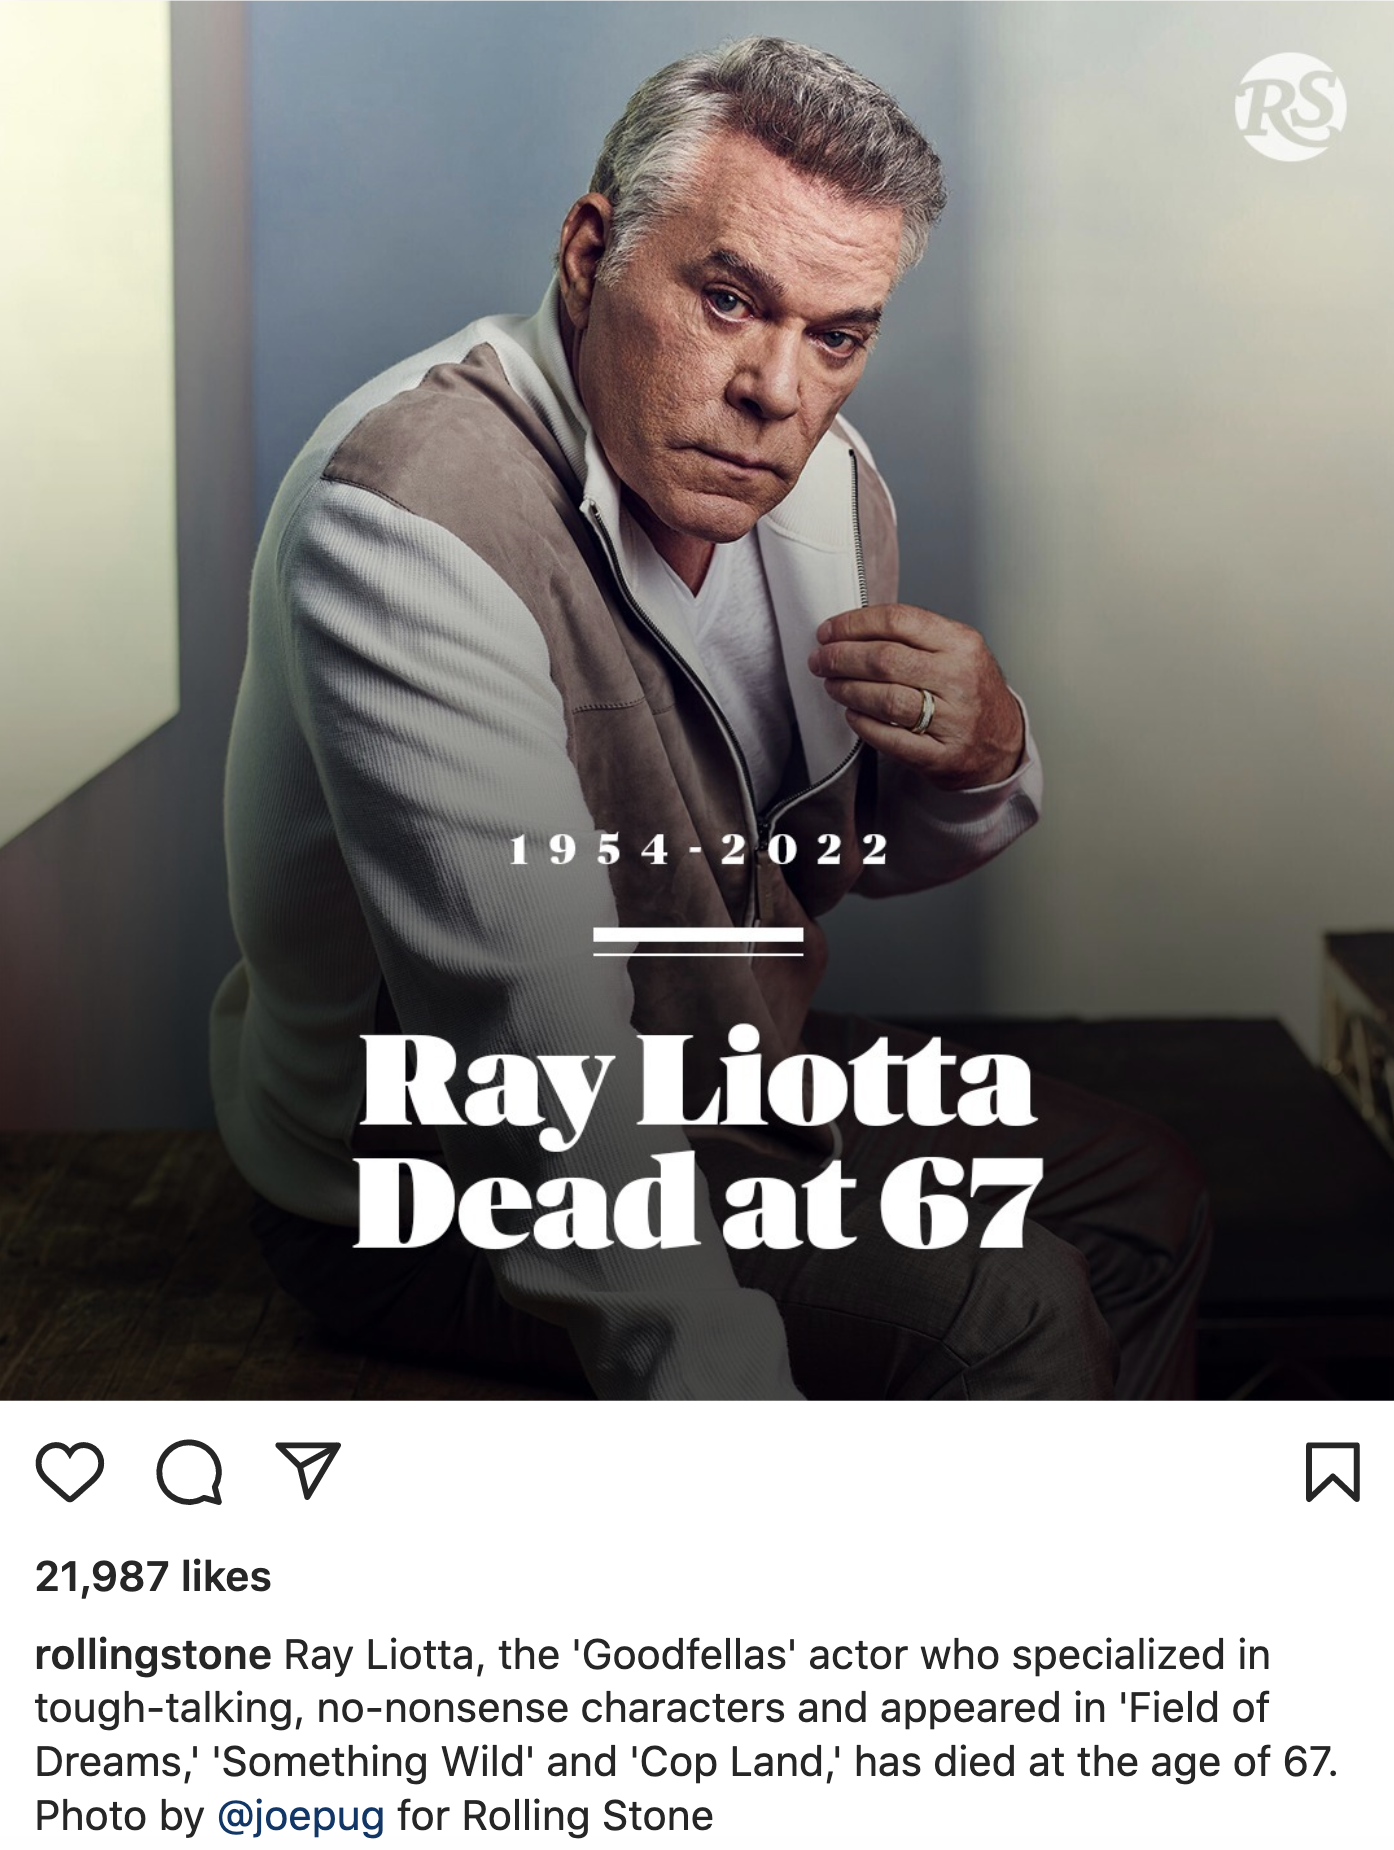Image resolution: width=1394 pixels, height=1850 pixels.
Task: Click 'for Rolling Stone' credit text
Action: (556, 1816)
